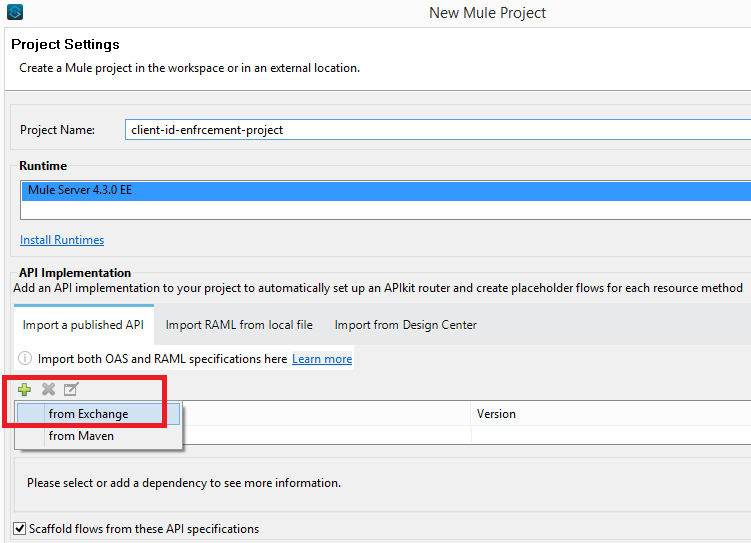
Task: Follow the Learn more link
Action: pyautogui.click(x=322, y=359)
